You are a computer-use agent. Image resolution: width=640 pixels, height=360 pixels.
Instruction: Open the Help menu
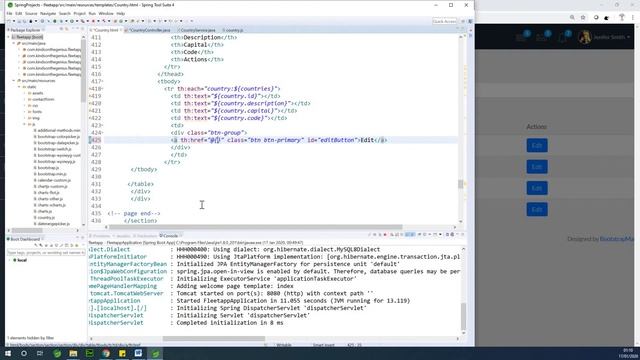[x=120, y=13]
